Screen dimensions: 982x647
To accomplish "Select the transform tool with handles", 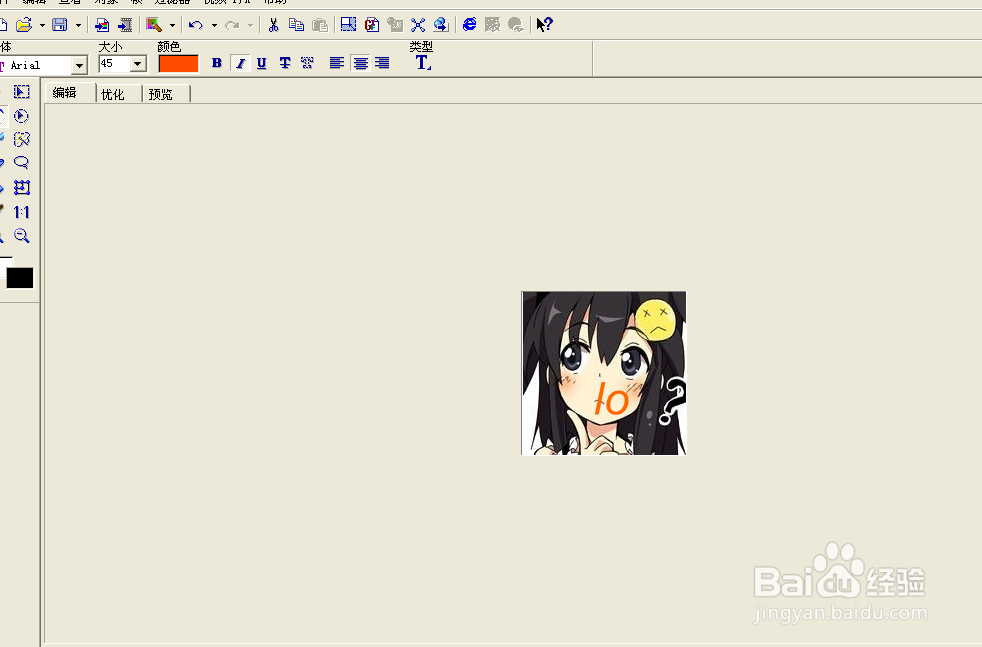I will tap(22, 187).
